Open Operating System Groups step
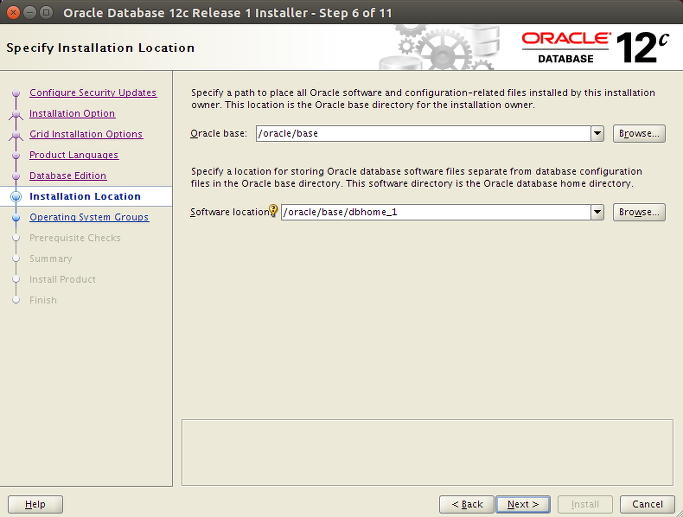Viewport: 683px width, 517px height. [x=89, y=217]
